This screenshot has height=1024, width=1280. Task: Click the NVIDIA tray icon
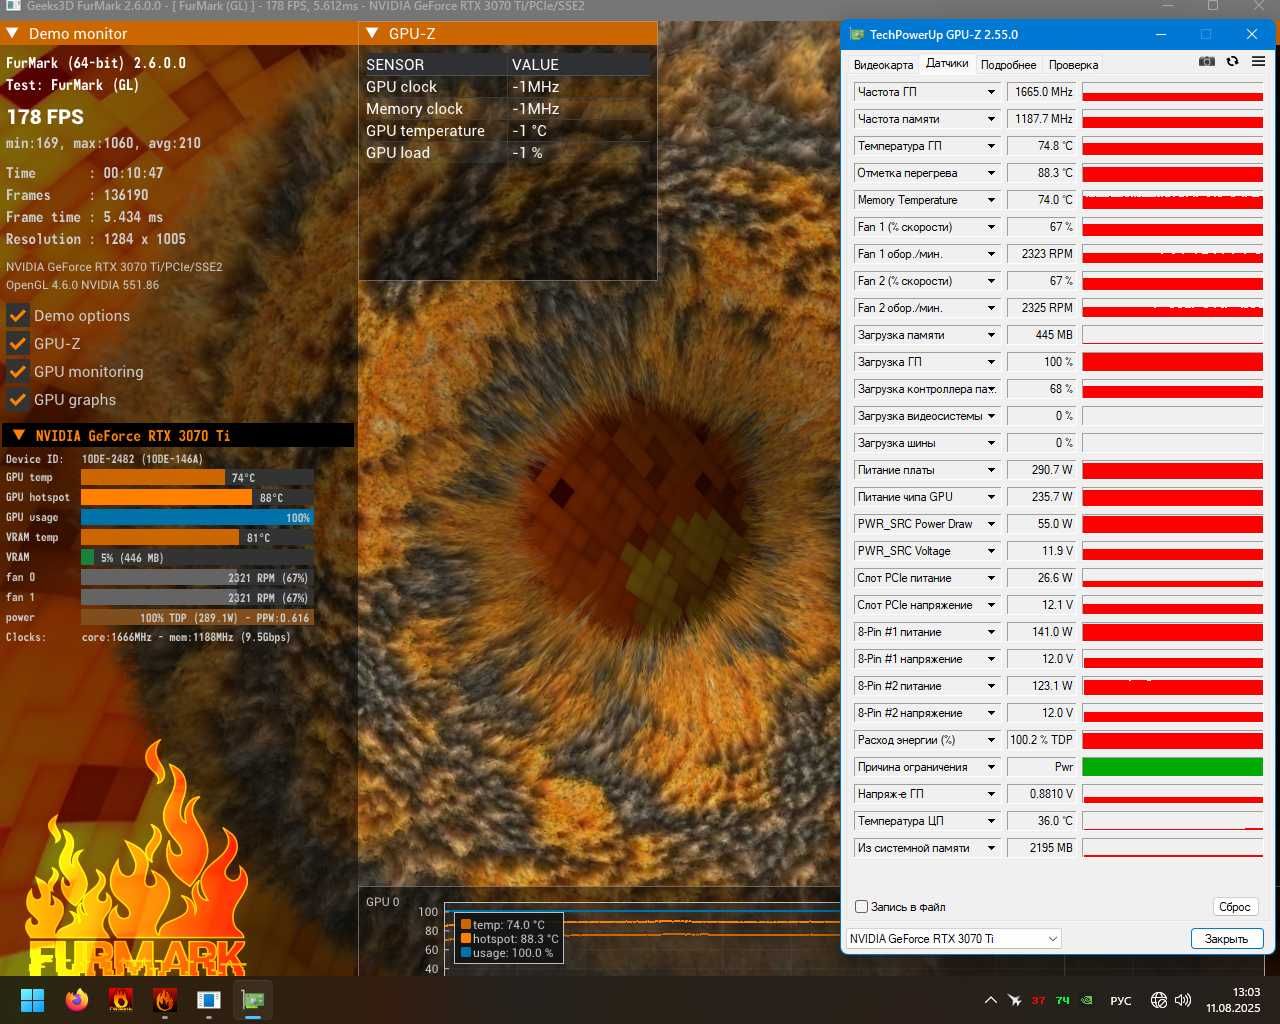point(1087,1000)
